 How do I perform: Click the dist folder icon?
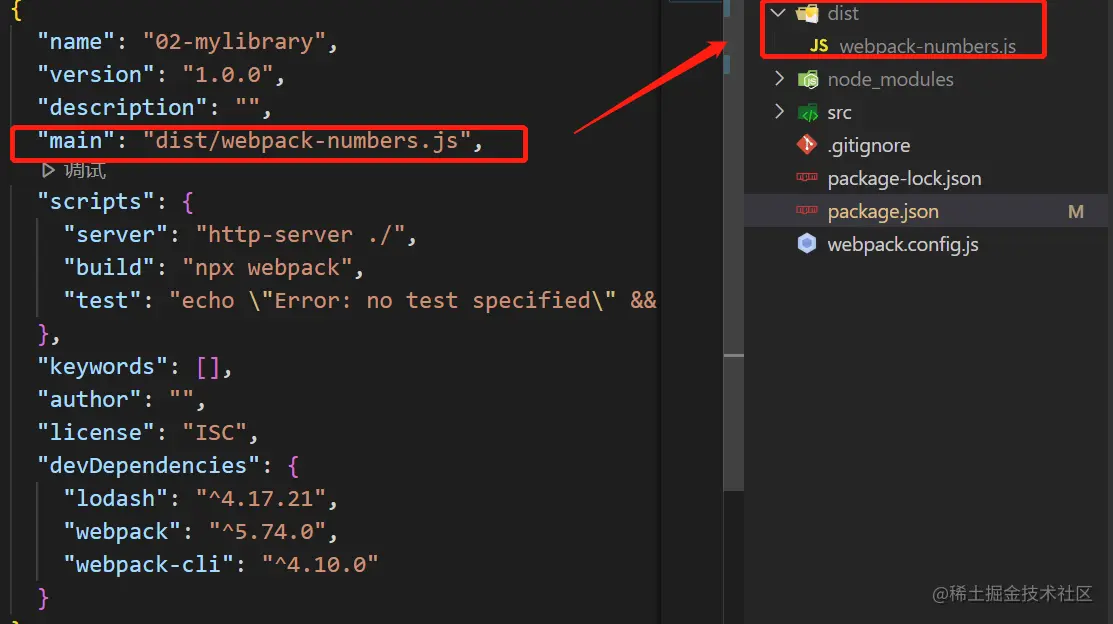[x=807, y=13]
